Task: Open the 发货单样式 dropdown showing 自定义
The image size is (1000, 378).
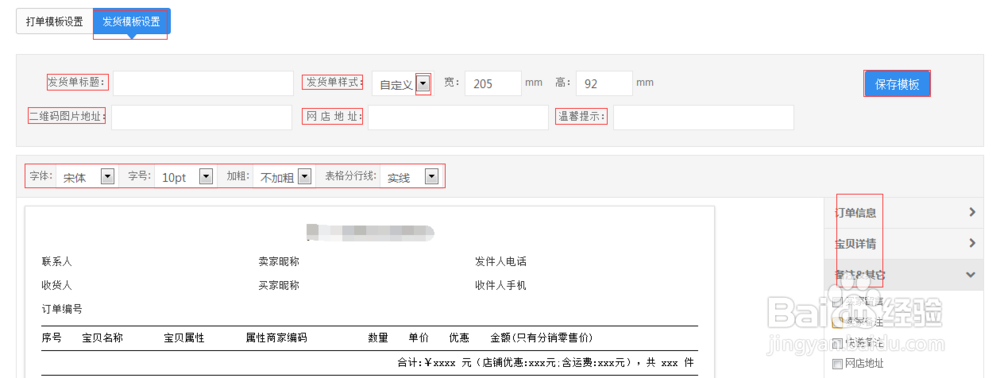Action: [x=402, y=84]
